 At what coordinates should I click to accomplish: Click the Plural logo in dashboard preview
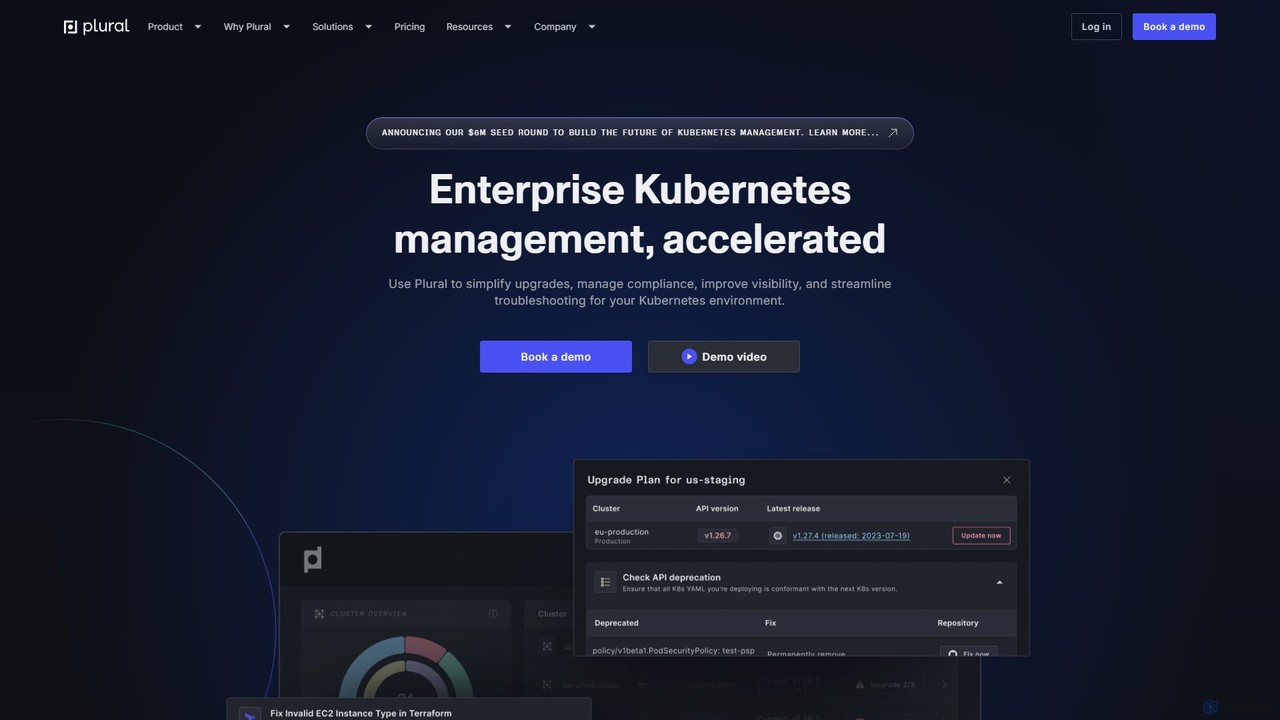[313, 559]
